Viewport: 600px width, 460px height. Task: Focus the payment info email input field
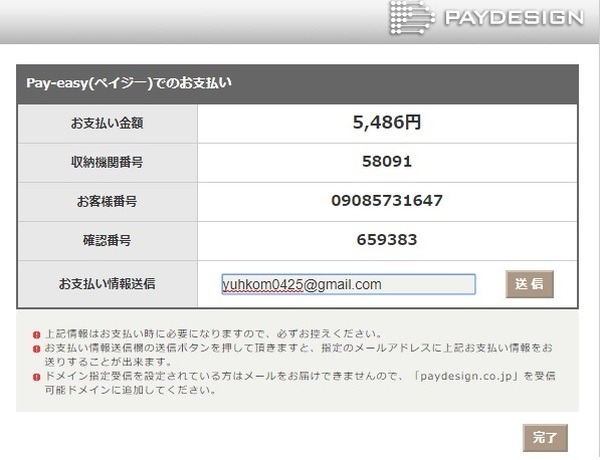coord(349,284)
